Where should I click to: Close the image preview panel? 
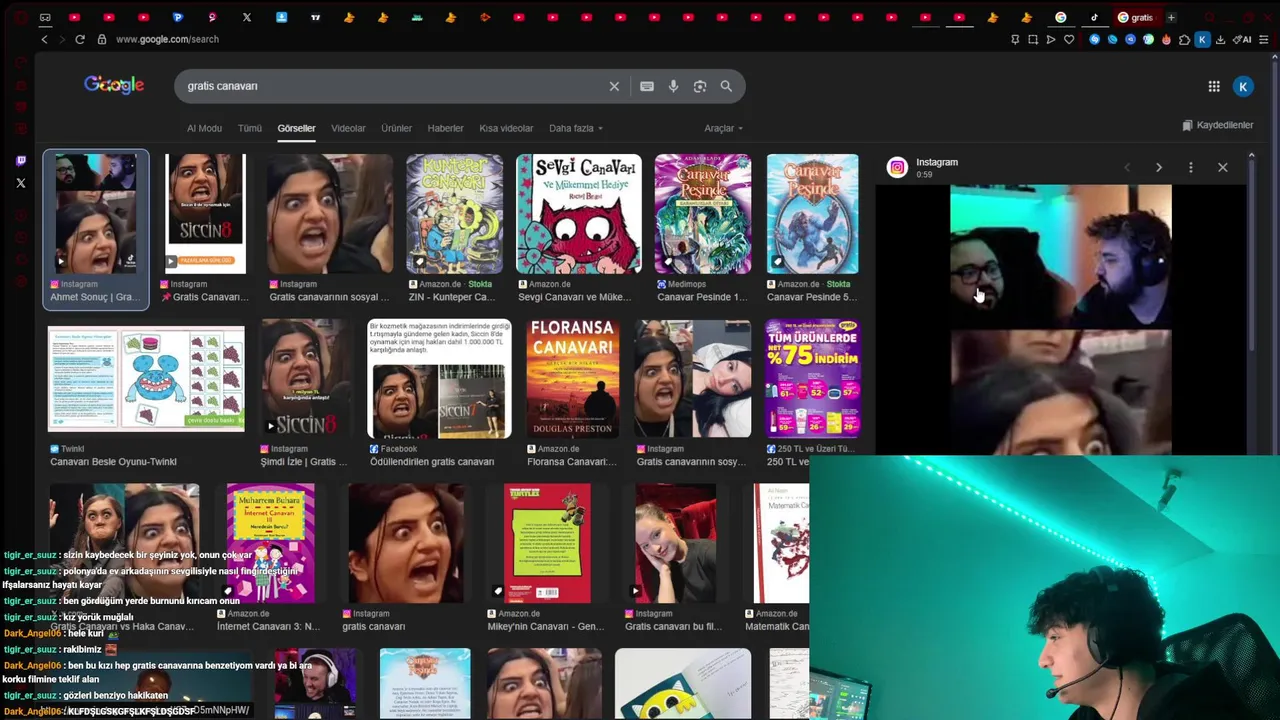(1222, 167)
